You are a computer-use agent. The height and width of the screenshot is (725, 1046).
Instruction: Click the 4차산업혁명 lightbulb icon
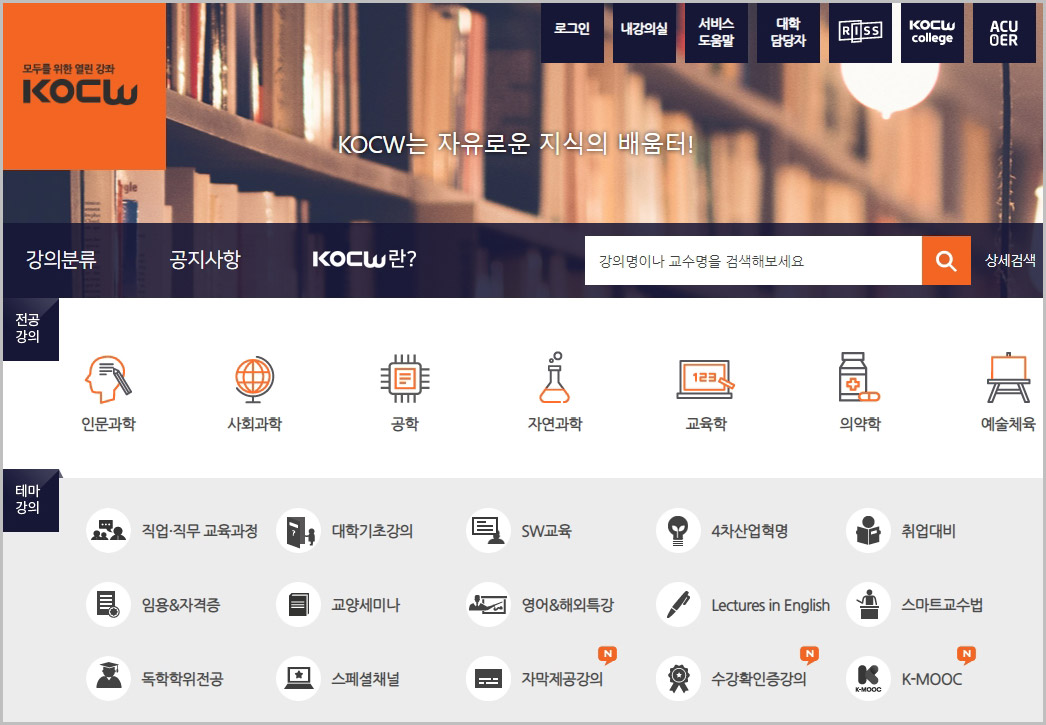tap(678, 532)
